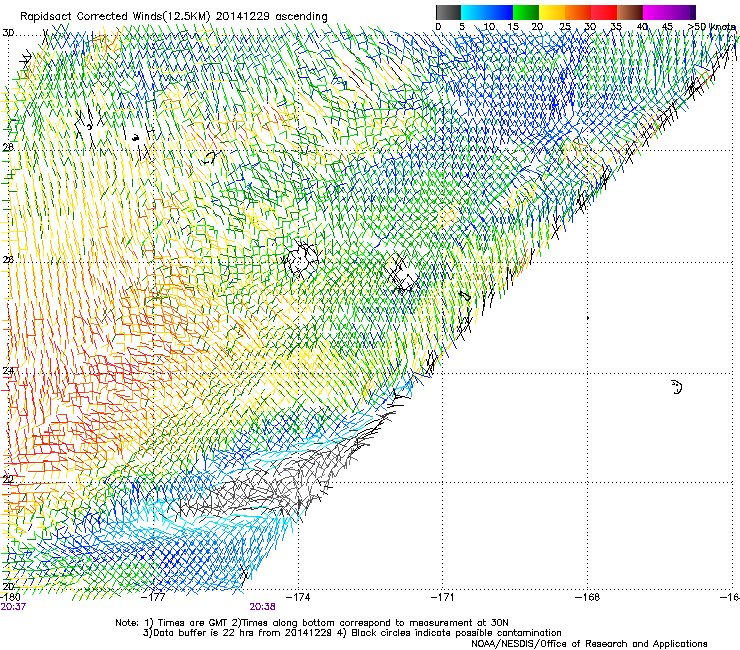Click the '>50 knots' legend label
The image size is (740, 650).
[x=712, y=27]
